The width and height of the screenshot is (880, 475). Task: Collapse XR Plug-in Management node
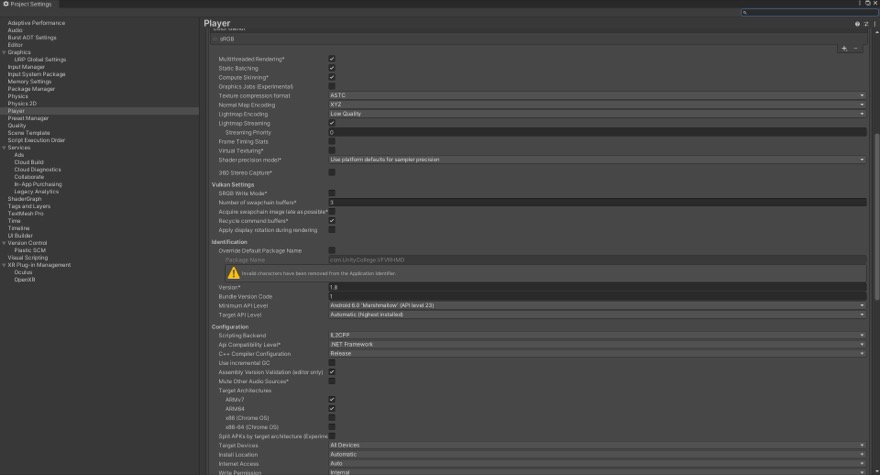[x=4, y=265]
